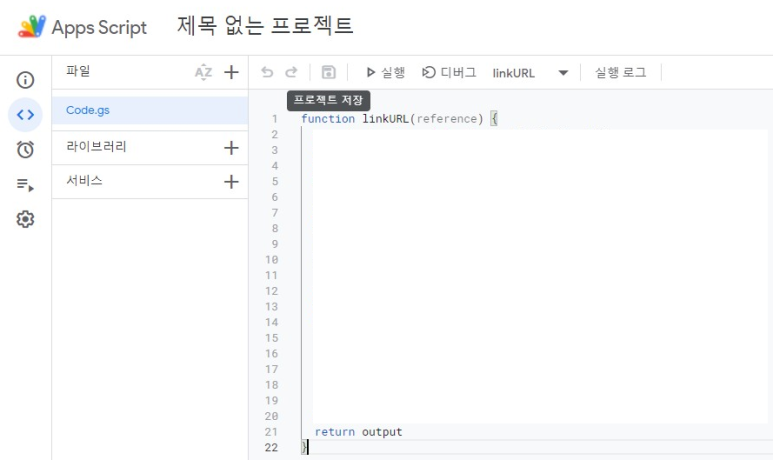Rename the project via 제목 없는 프로젝트 title

265,26
